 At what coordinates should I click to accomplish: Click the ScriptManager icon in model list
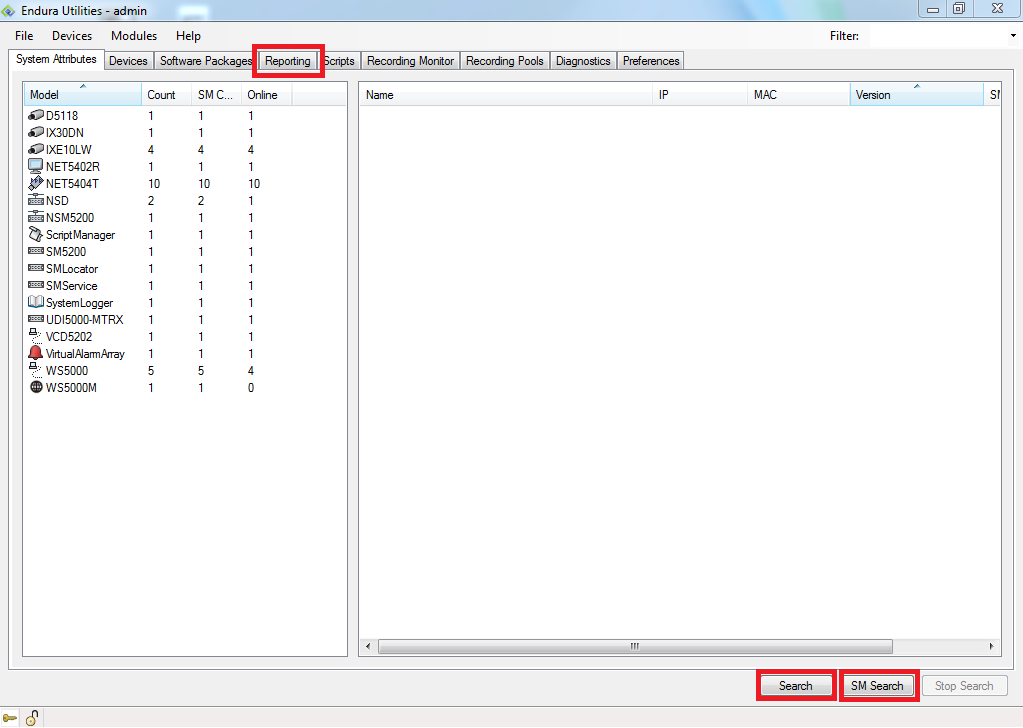point(36,234)
